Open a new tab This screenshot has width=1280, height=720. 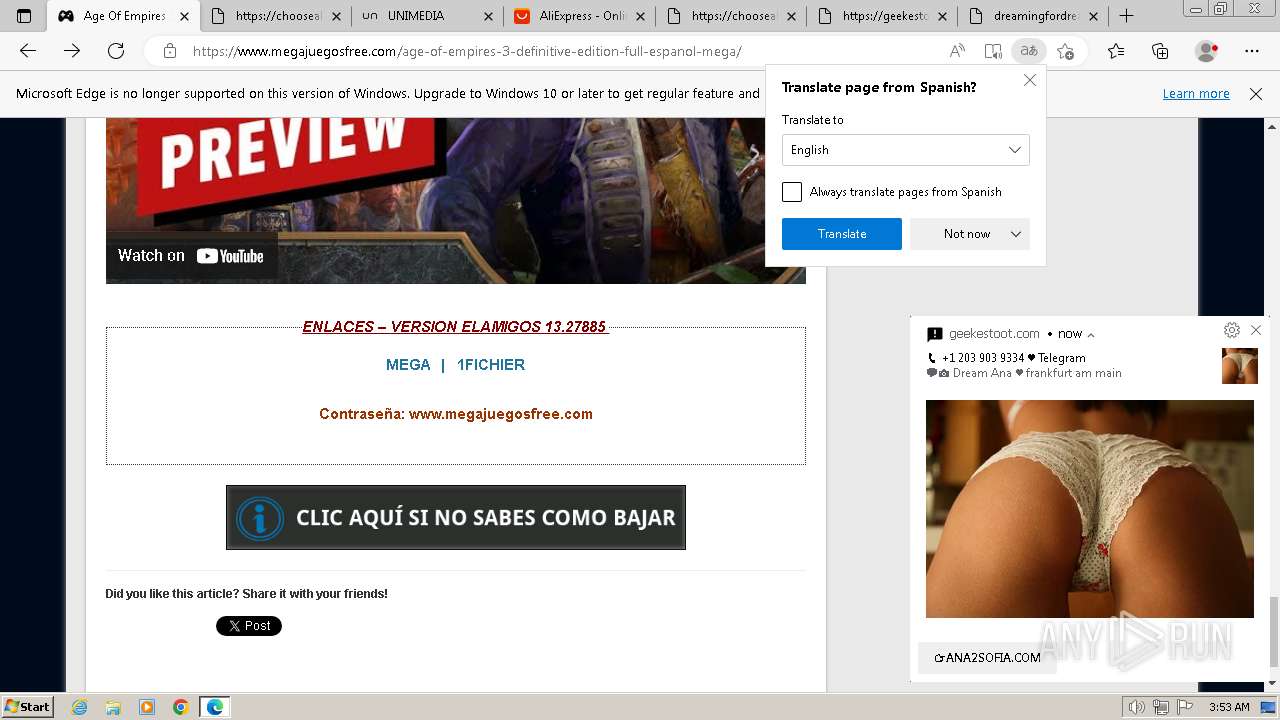tap(1126, 16)
